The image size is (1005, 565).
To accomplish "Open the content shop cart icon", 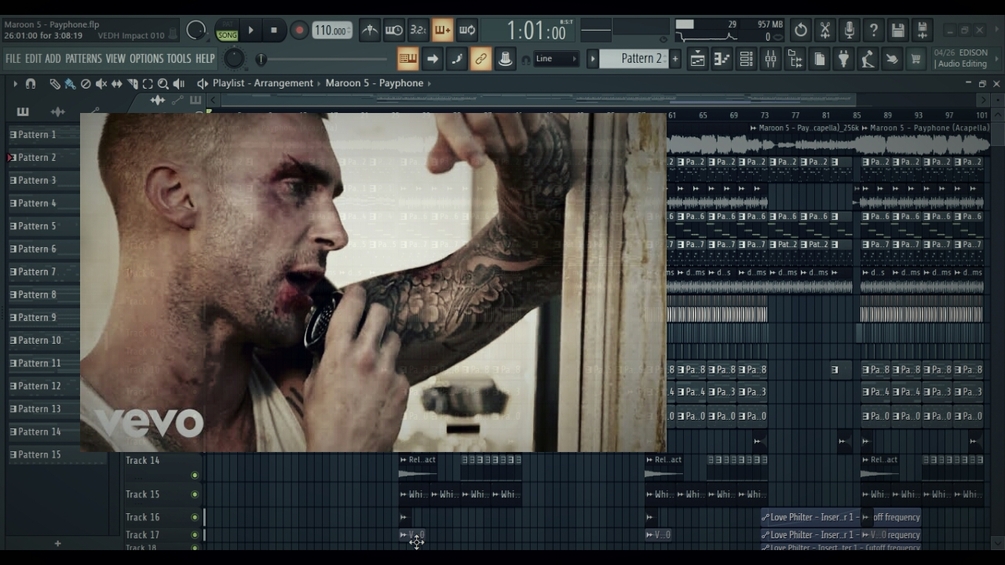I will click(916, 59).
